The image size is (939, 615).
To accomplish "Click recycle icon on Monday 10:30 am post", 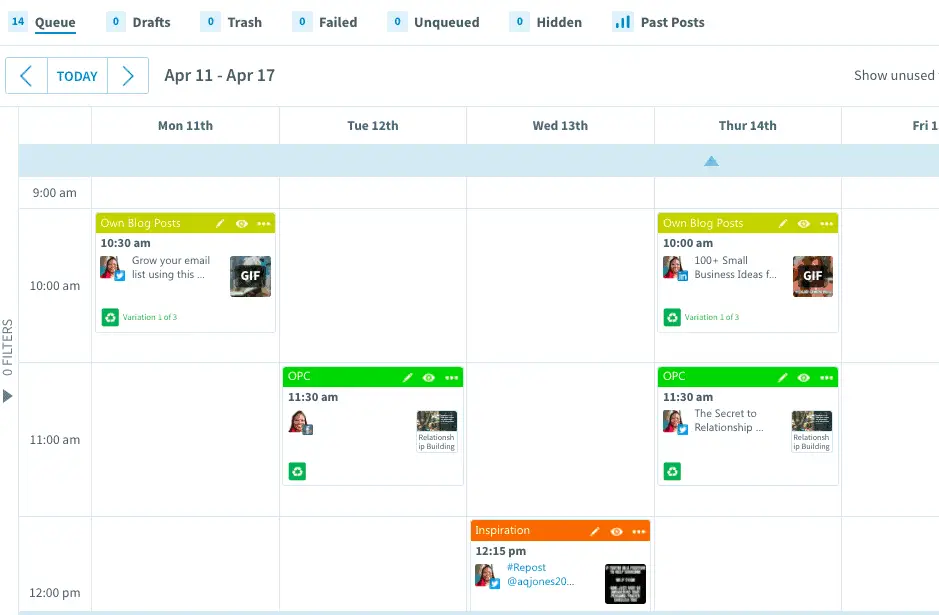I will (110, 317).
